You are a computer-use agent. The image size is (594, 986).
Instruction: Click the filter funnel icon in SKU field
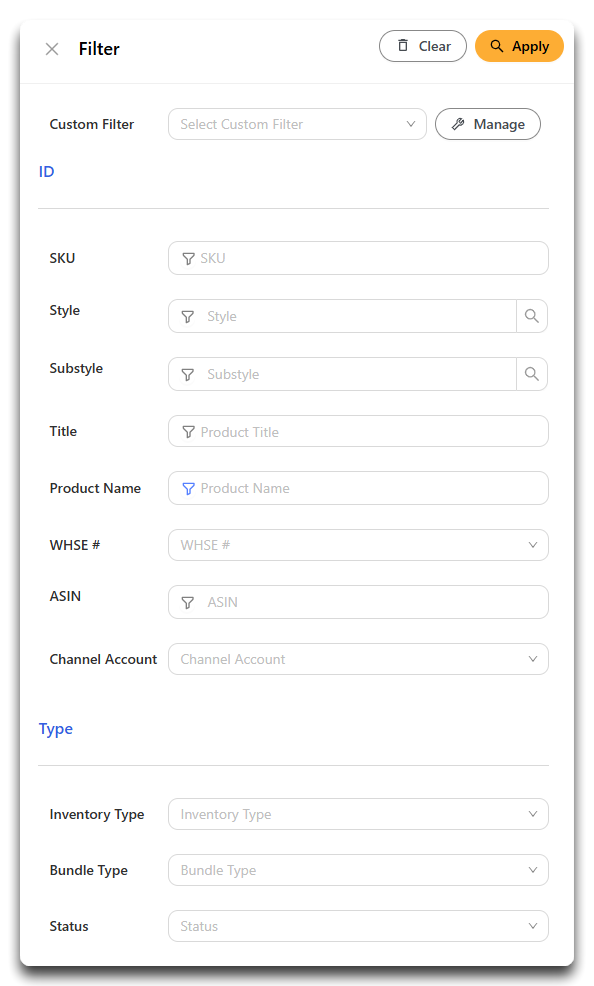tap(188, 258)
